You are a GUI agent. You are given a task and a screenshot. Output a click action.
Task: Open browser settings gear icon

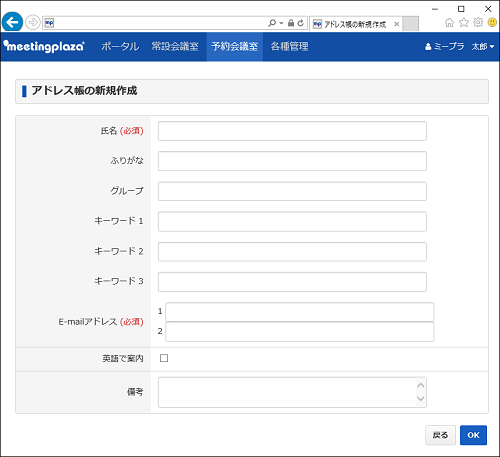(478, 22)
